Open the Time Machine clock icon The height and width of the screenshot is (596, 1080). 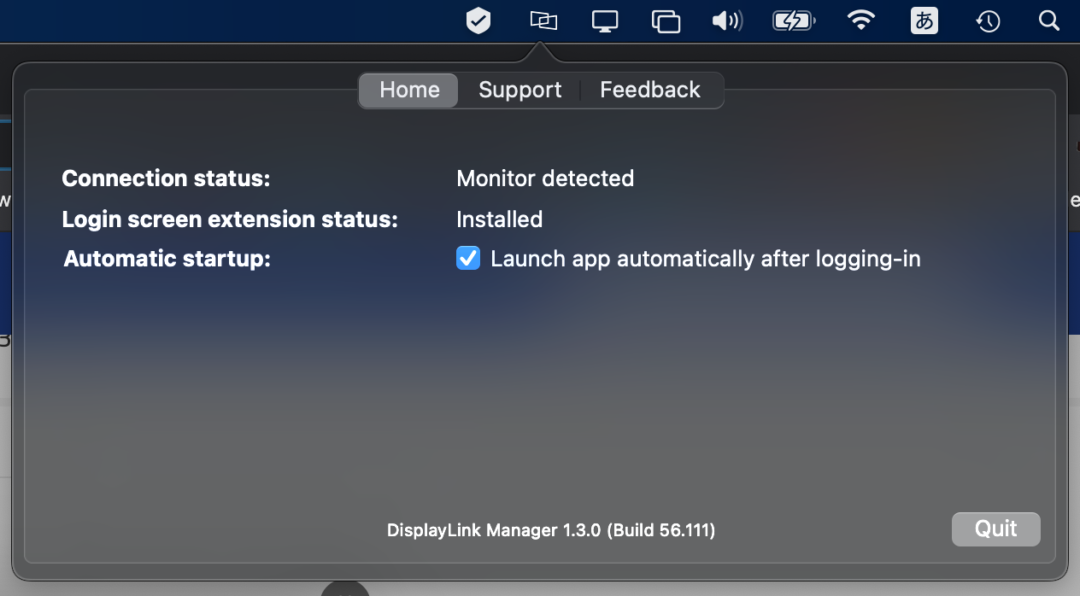988,21
